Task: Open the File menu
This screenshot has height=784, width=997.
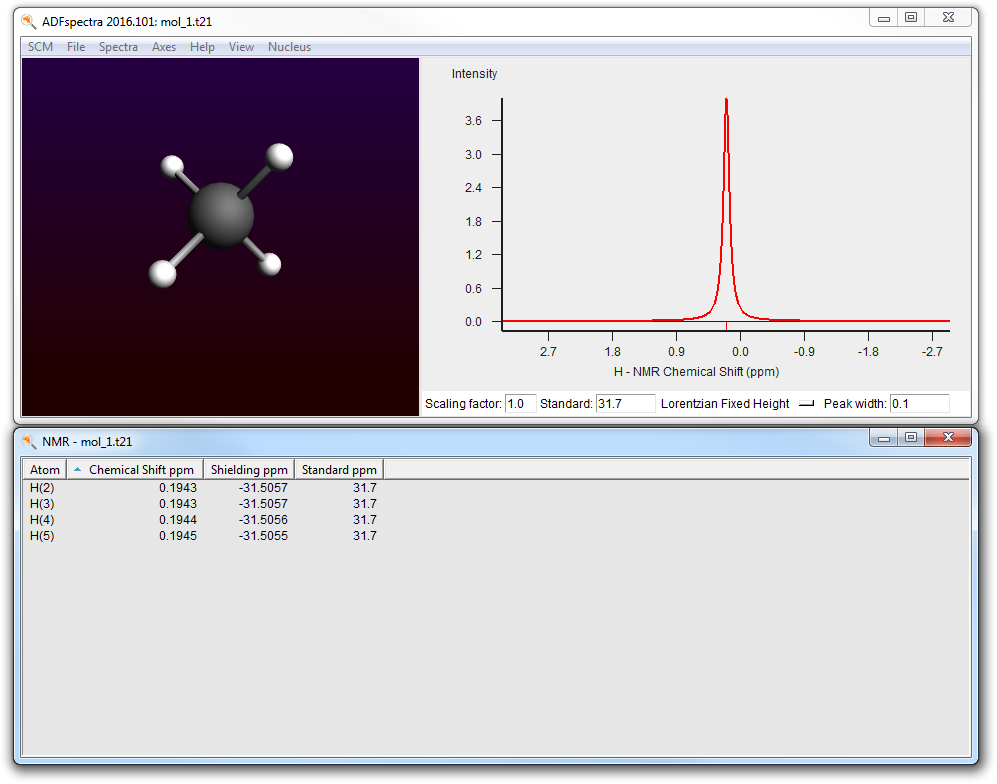Action: click(76, 47)
